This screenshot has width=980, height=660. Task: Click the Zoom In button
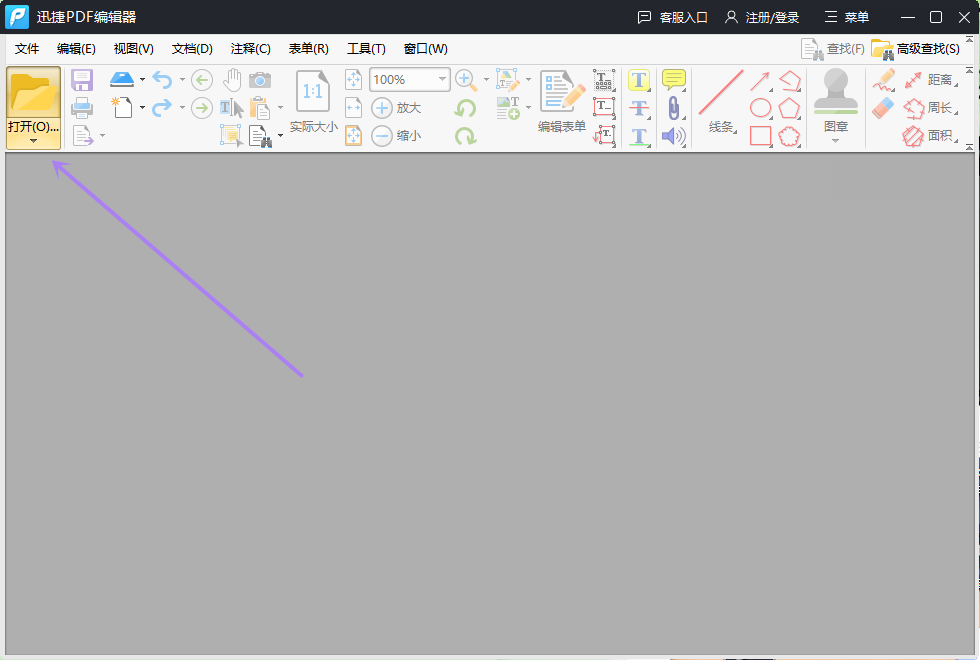point(396,108)
